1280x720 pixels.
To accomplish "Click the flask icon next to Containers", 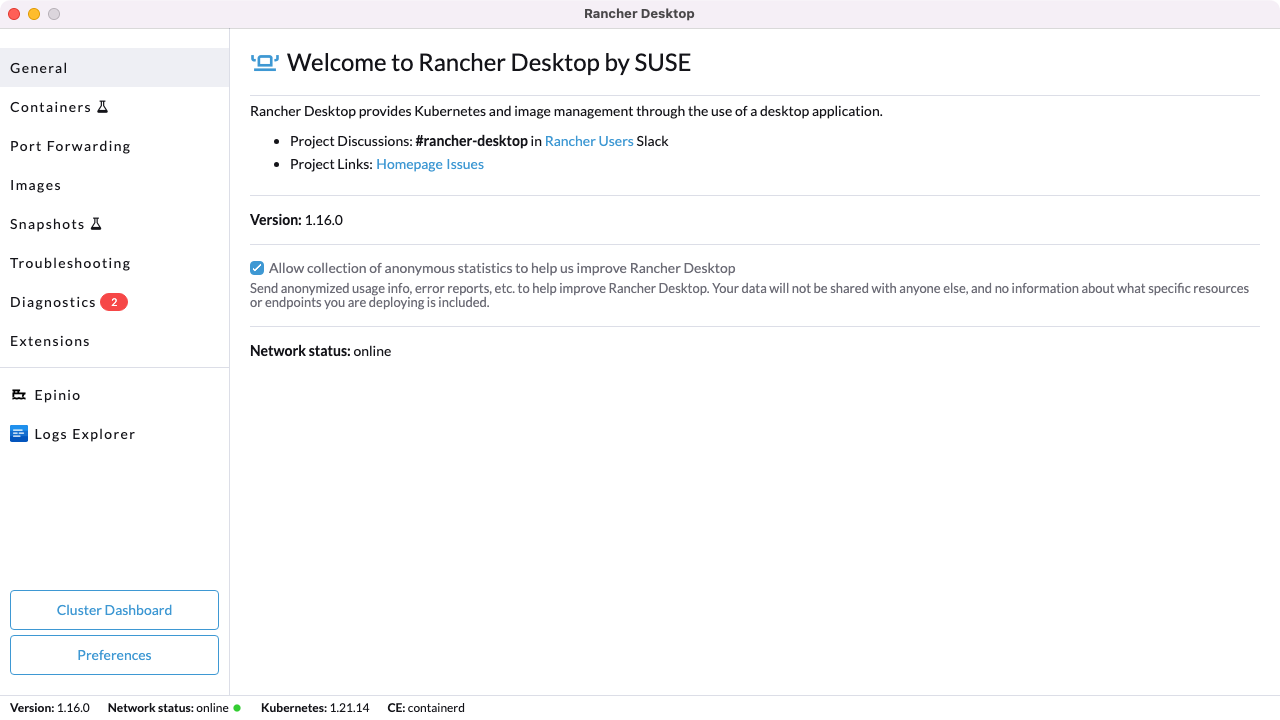I will coord(101,106).
